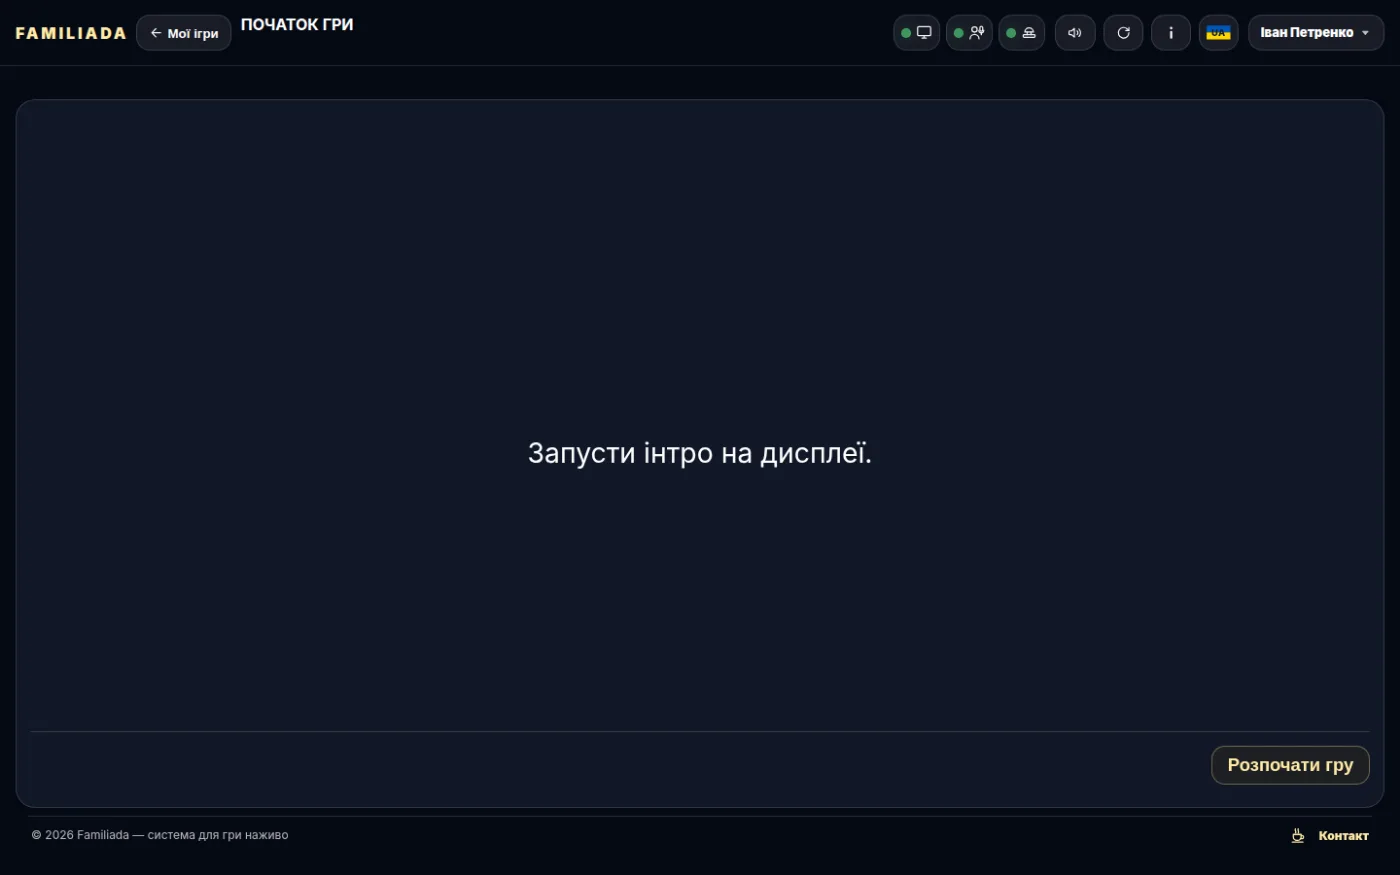Open the info "i" button

(x=1171, y=33)
